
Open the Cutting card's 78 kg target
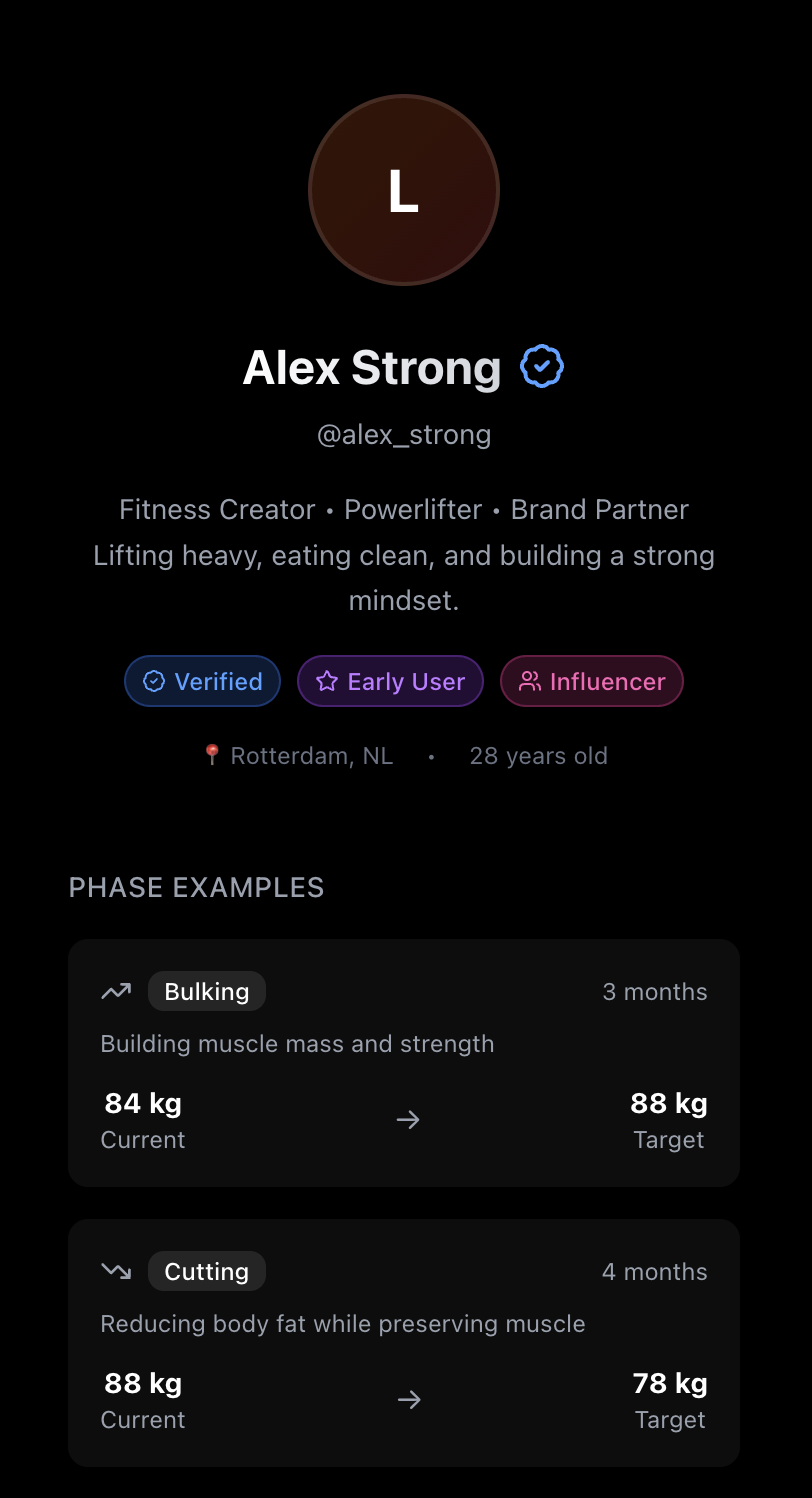coord(670,1383)
